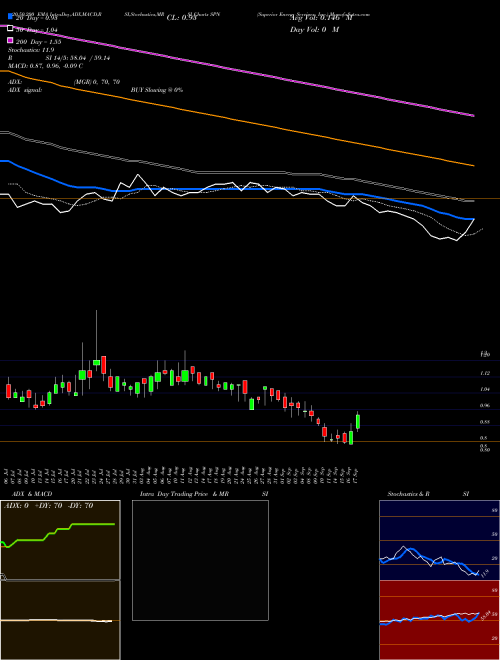500x660 pixels.
Task: Click the 'Avg Vol: 0.146 M' text
Action: (x=321, y=18)
